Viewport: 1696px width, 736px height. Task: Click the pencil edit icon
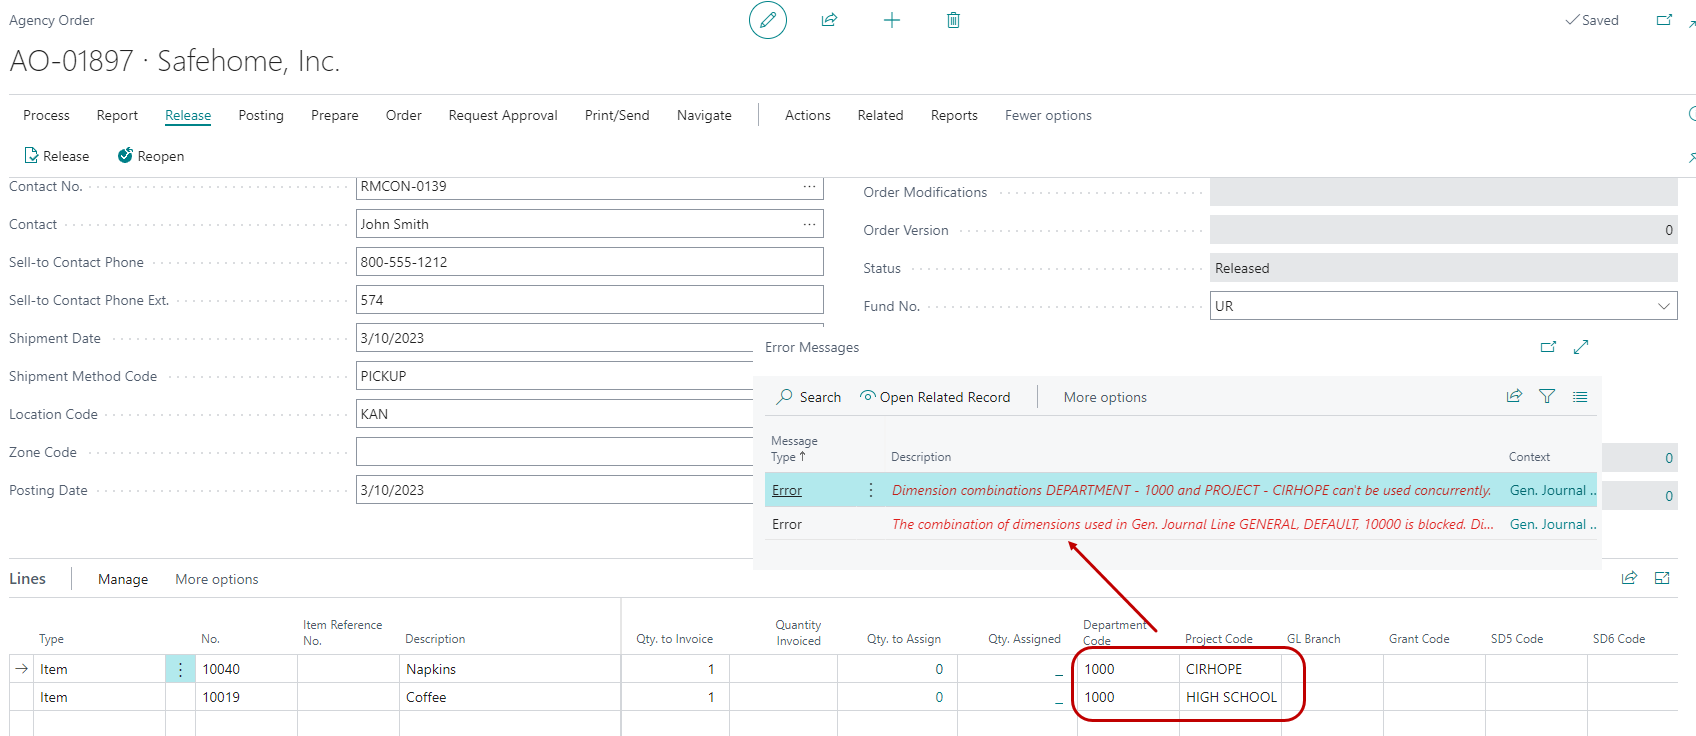(767, 20)
